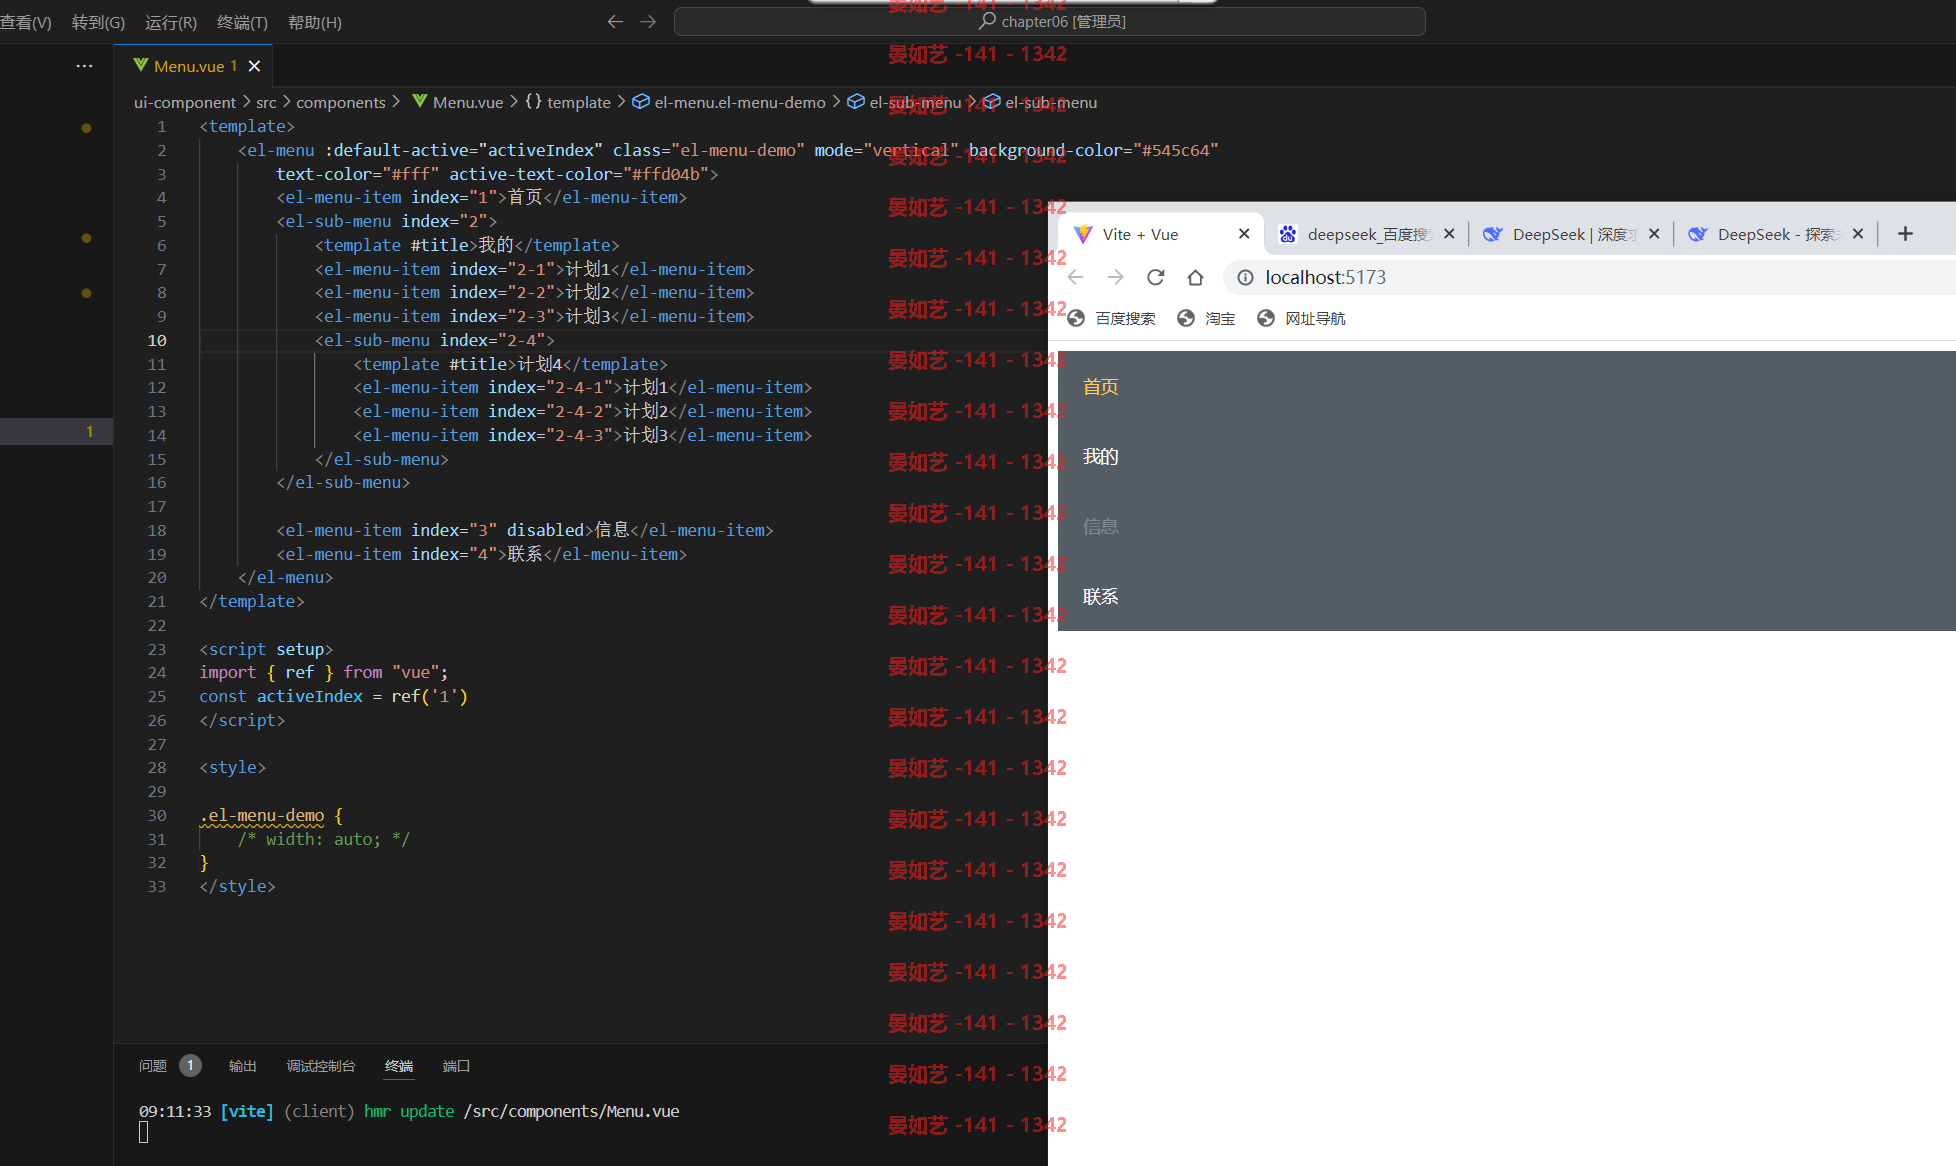Select the 联系 menu item in page
The image size is (1956, 1166).
1507,597
